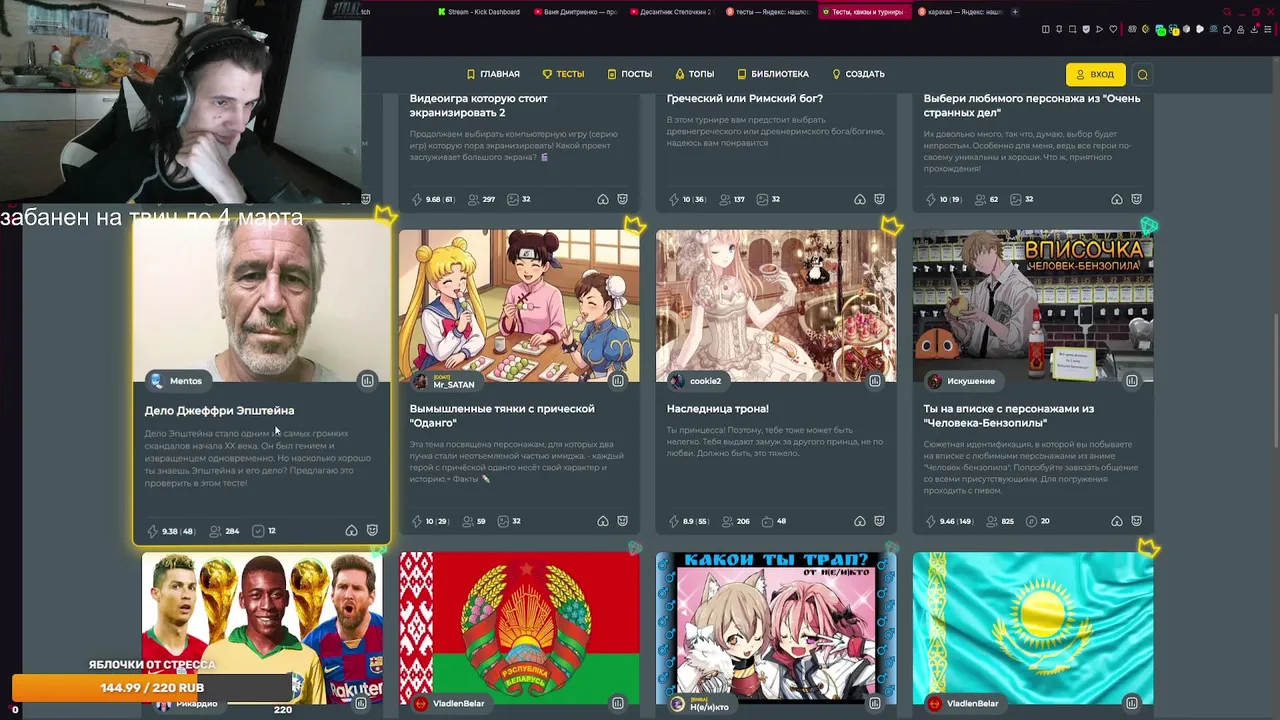1280x720 pixels.
Task: Open statistics icon on the cookie2 card
Action: (x=875, y=381)
